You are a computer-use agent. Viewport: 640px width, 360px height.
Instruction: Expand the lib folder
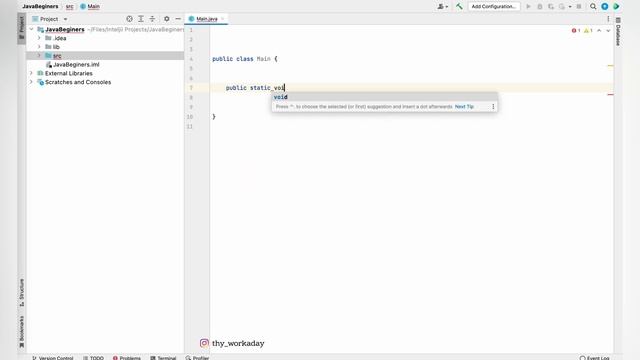[x=39, y=47]
